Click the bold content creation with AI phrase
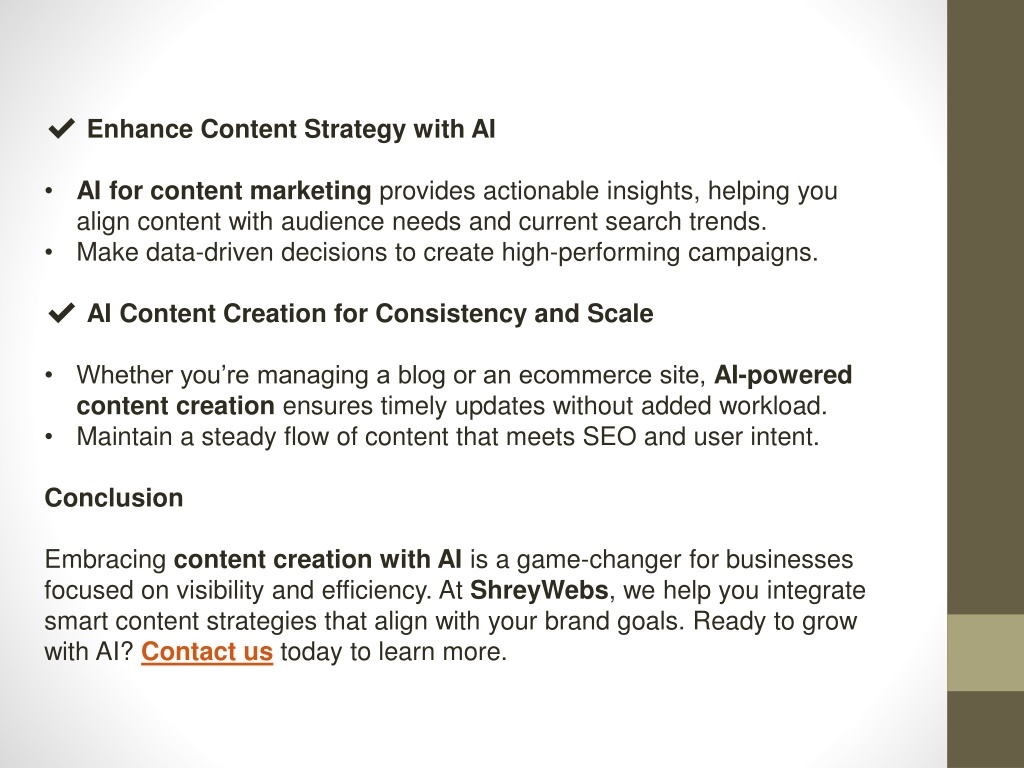The width and height of the screenshot is (1024, 768). [x=318, y=560]
